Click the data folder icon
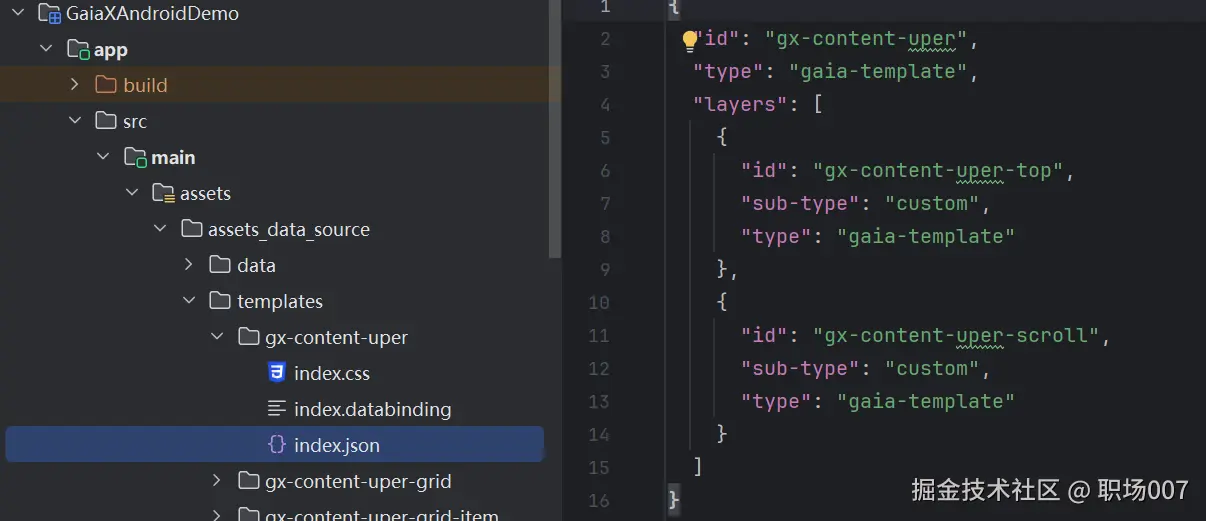The image size is (1206, 521). [221, 265]
